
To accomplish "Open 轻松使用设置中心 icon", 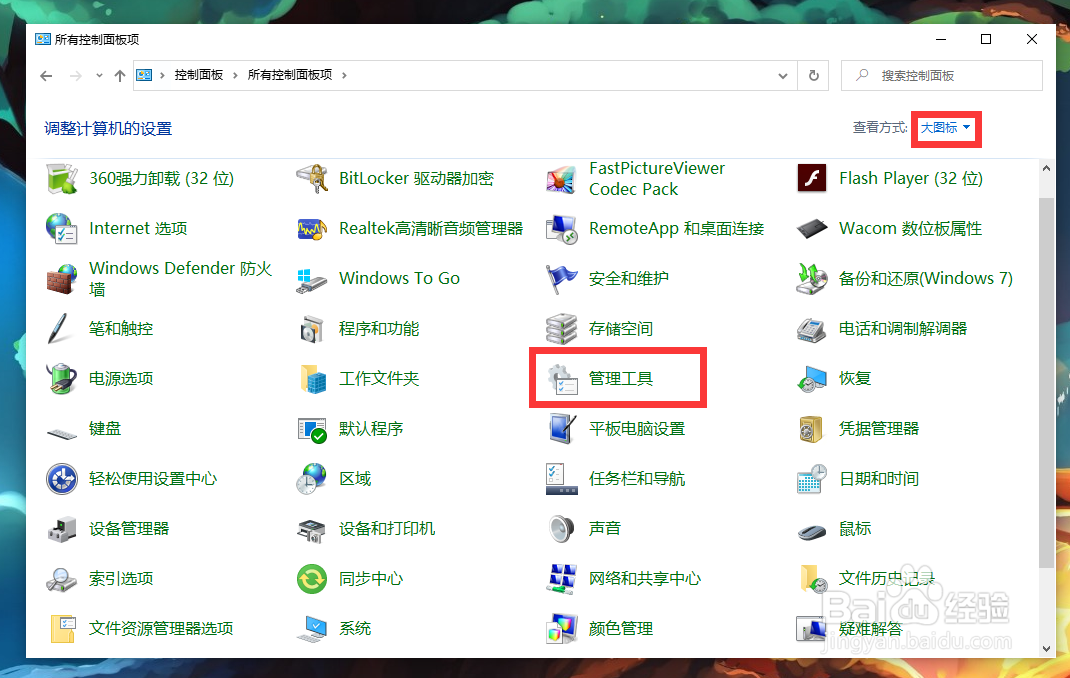I will pyautogui.click(x=62, y=479).
